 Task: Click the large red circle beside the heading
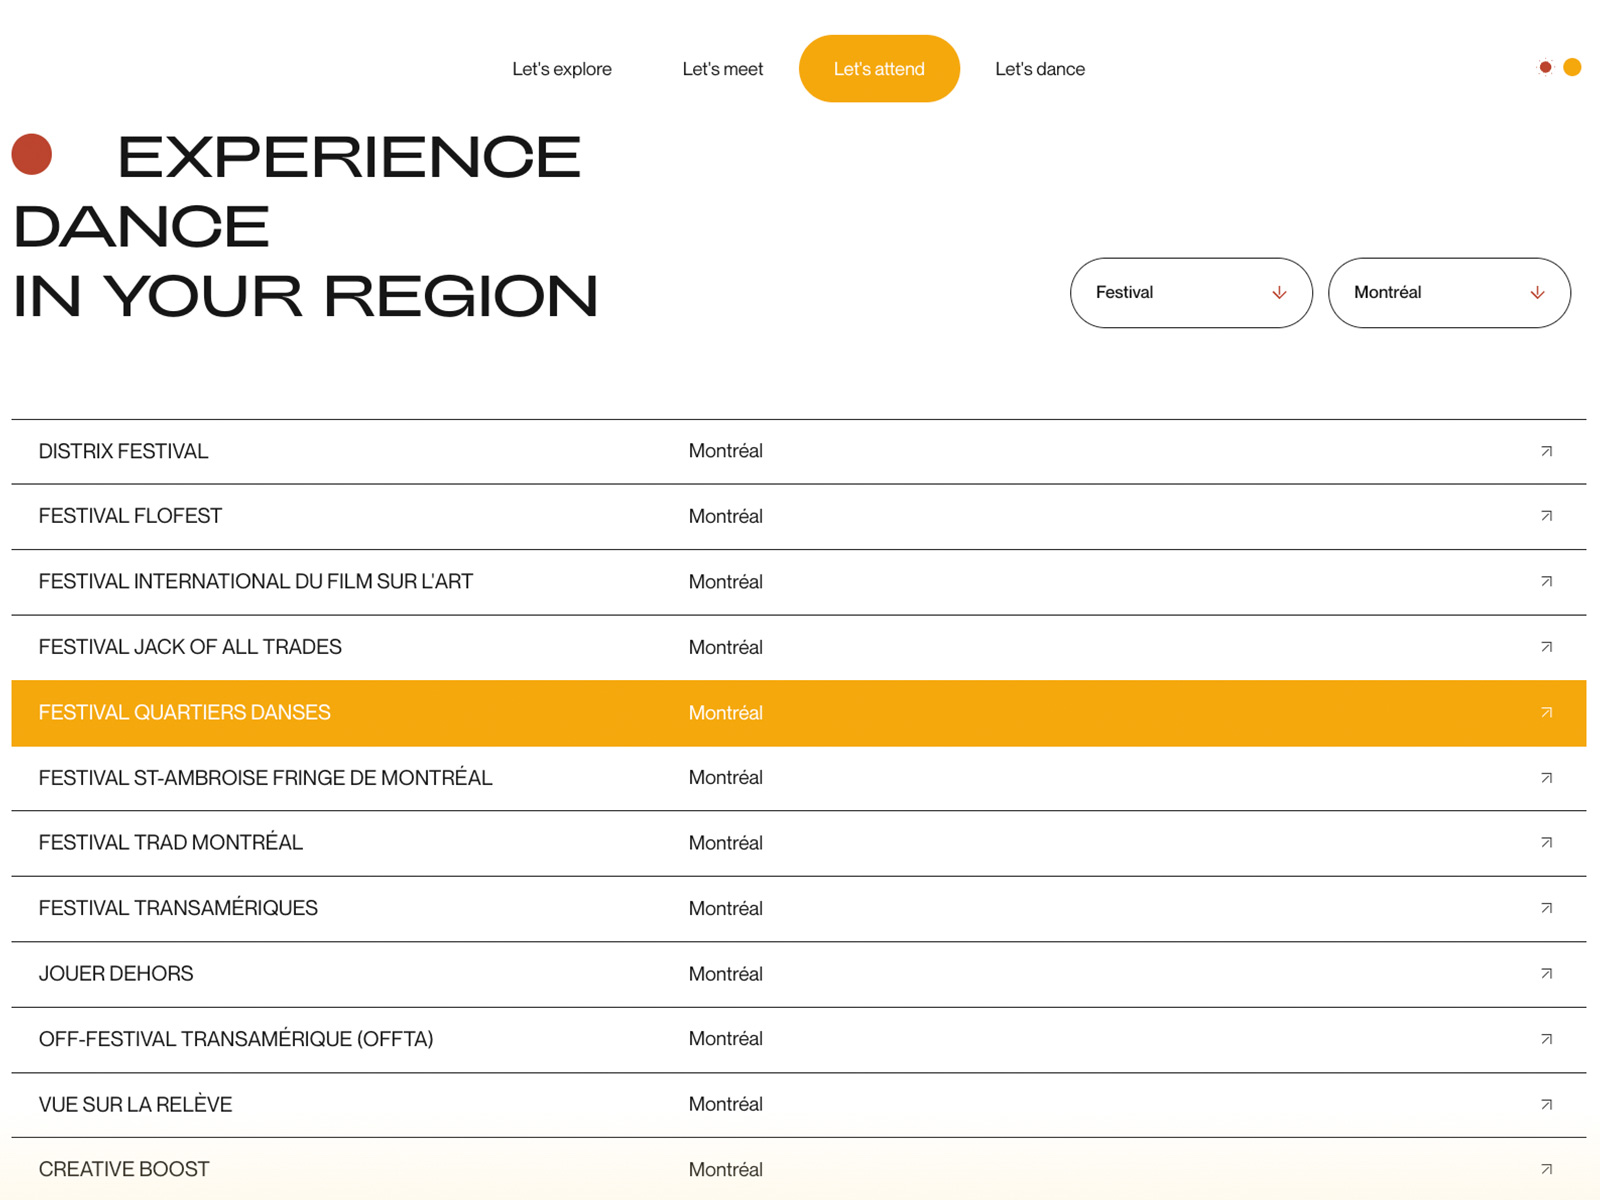(x=32, y=154)
